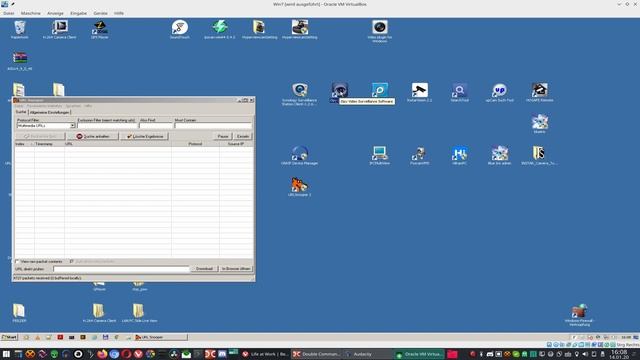Image resolution: width=640 pixels, height=360 pixels.
Task: Click the Firefox icon in host taskbar
Action: coord(102,354)
